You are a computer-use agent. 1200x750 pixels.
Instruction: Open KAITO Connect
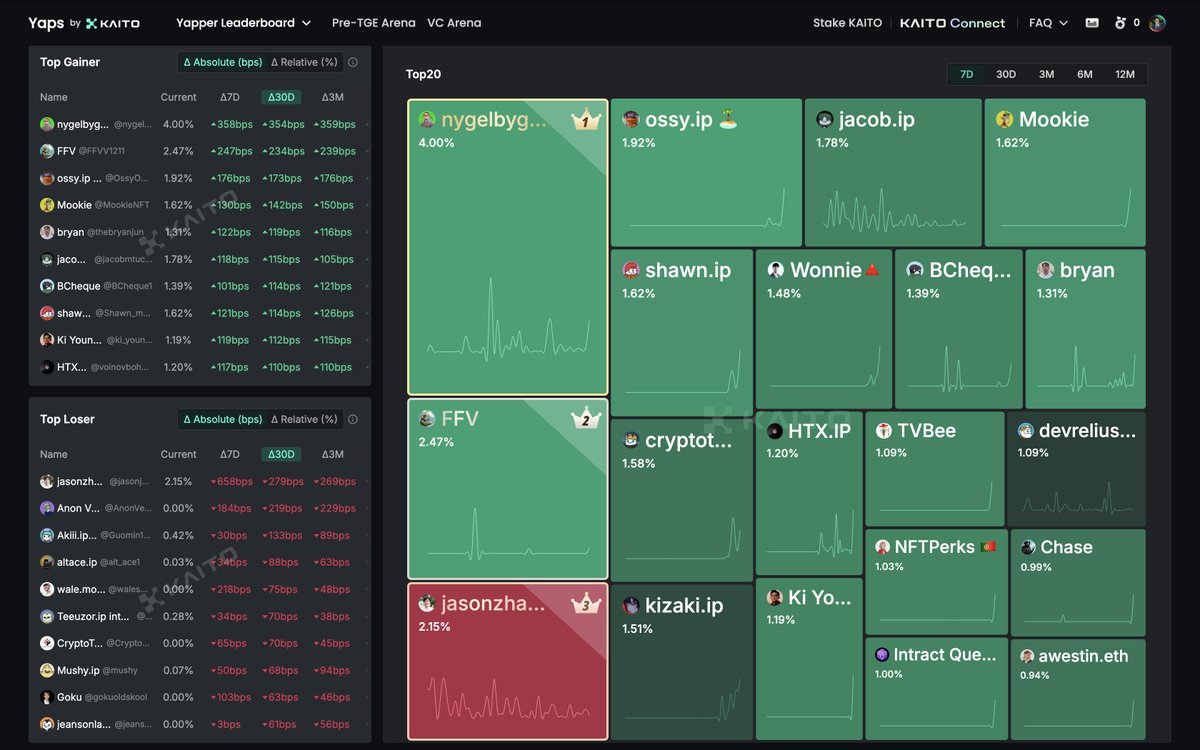tap(952, 22)
